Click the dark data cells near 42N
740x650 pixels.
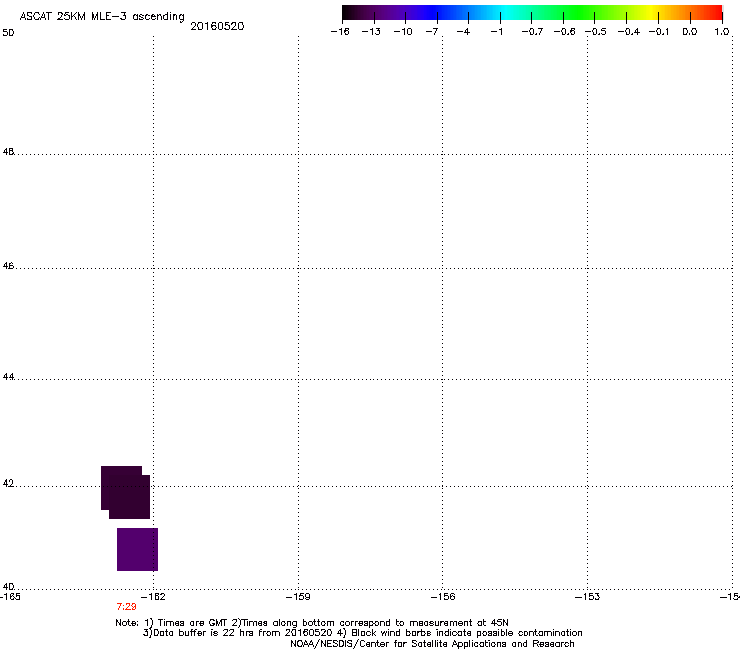(x=126, y=492)
